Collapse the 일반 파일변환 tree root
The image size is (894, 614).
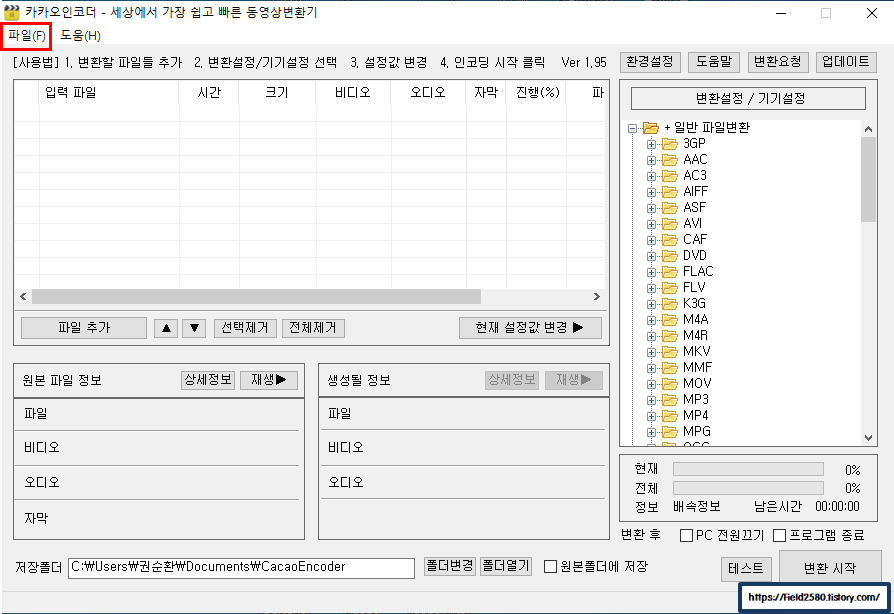(x=632, y=128)
